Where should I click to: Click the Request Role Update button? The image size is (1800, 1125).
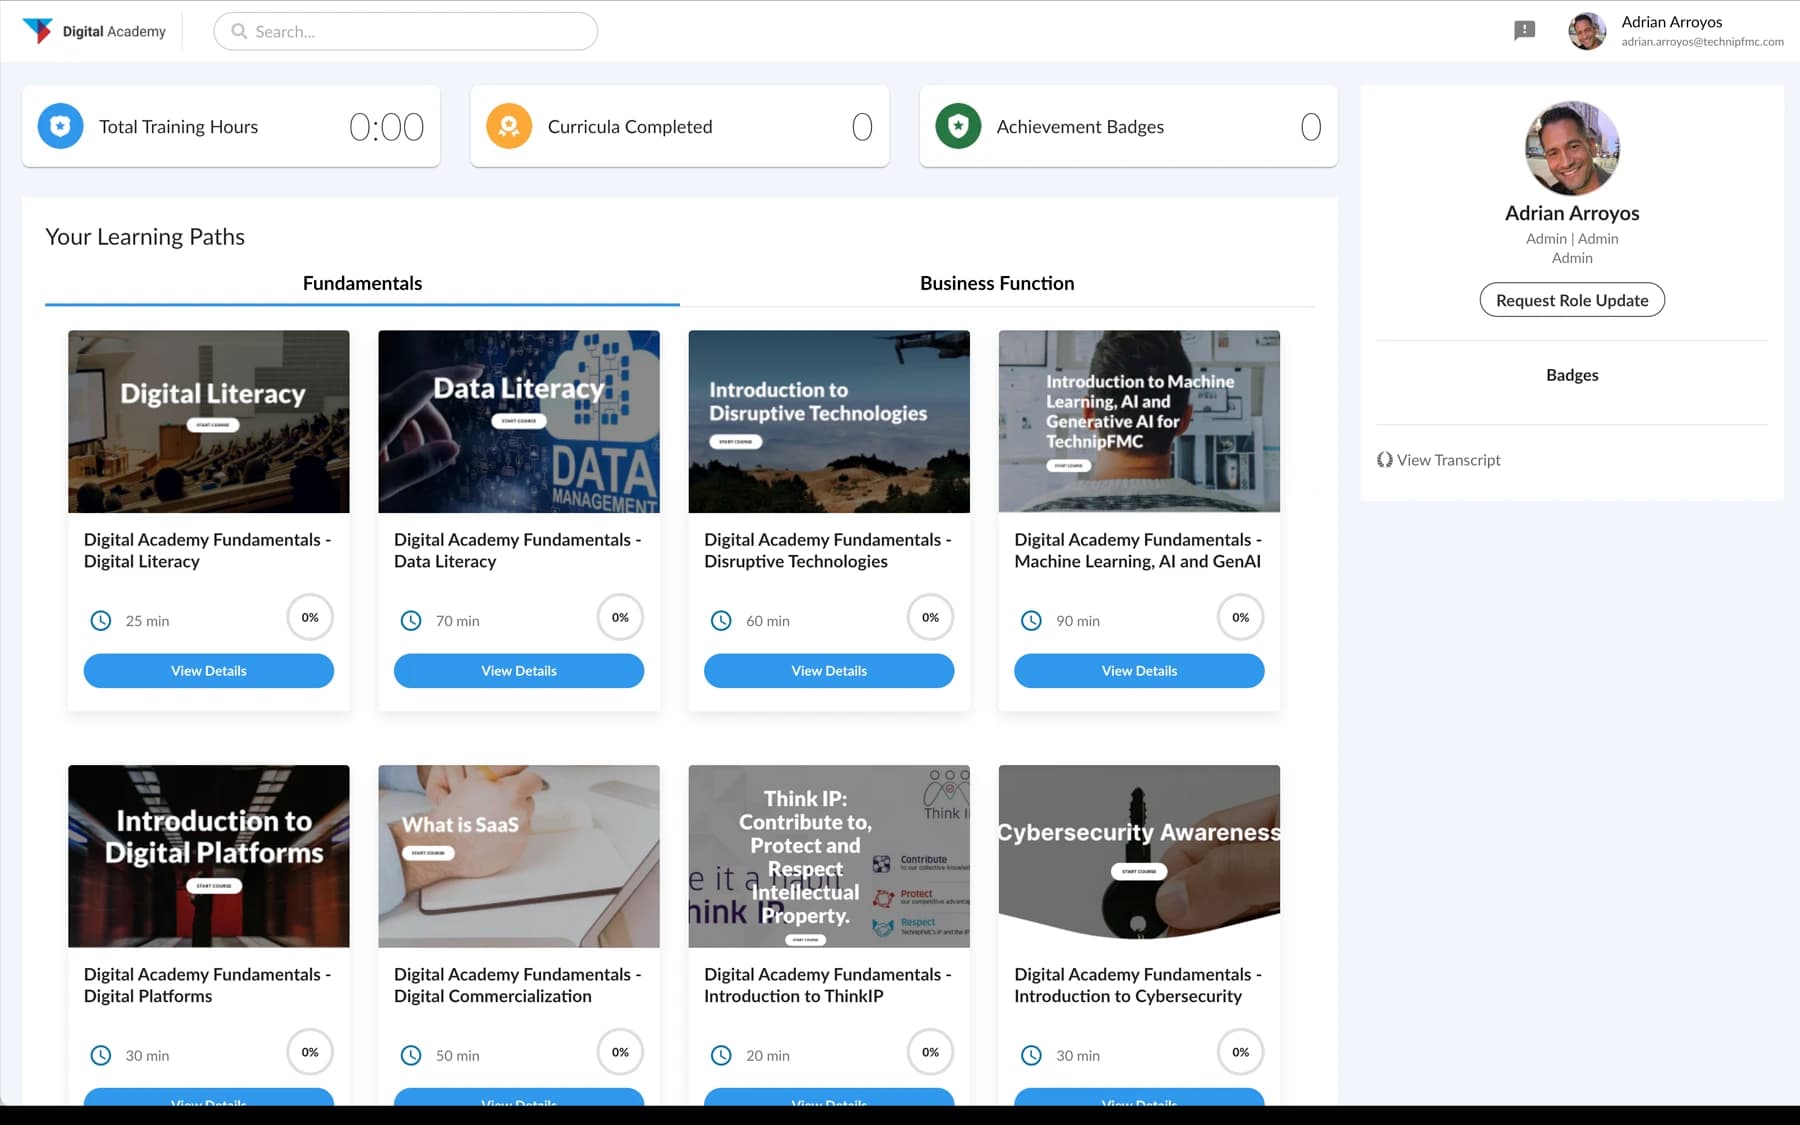pos(1571,299)
